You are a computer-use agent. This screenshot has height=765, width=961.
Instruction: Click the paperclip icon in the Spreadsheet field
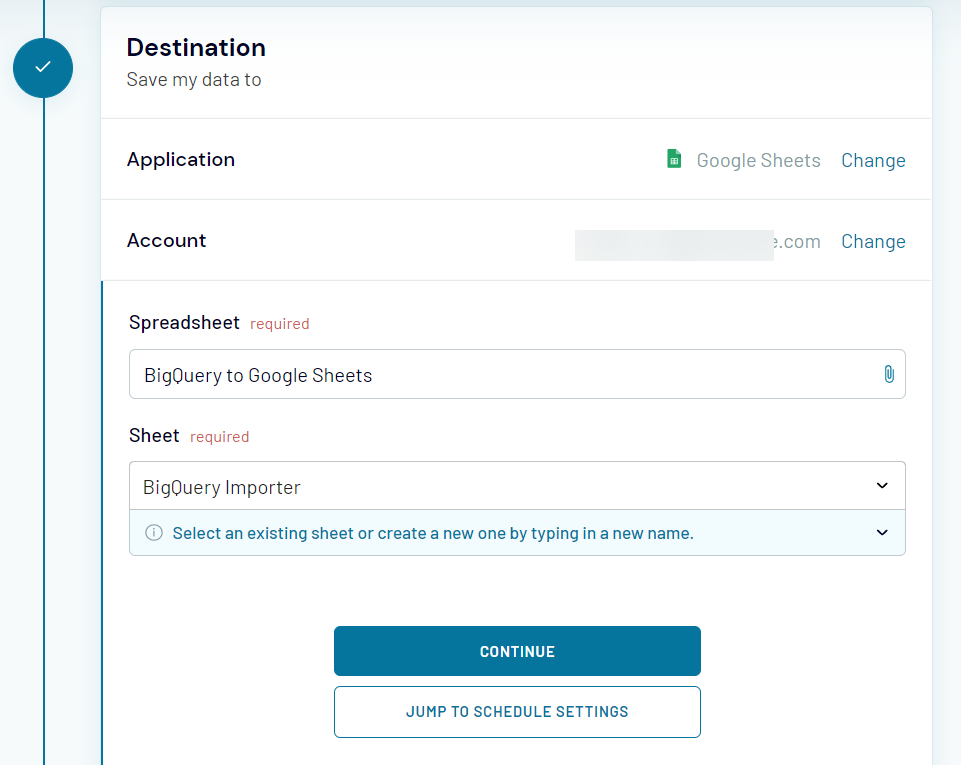[889, 374]
